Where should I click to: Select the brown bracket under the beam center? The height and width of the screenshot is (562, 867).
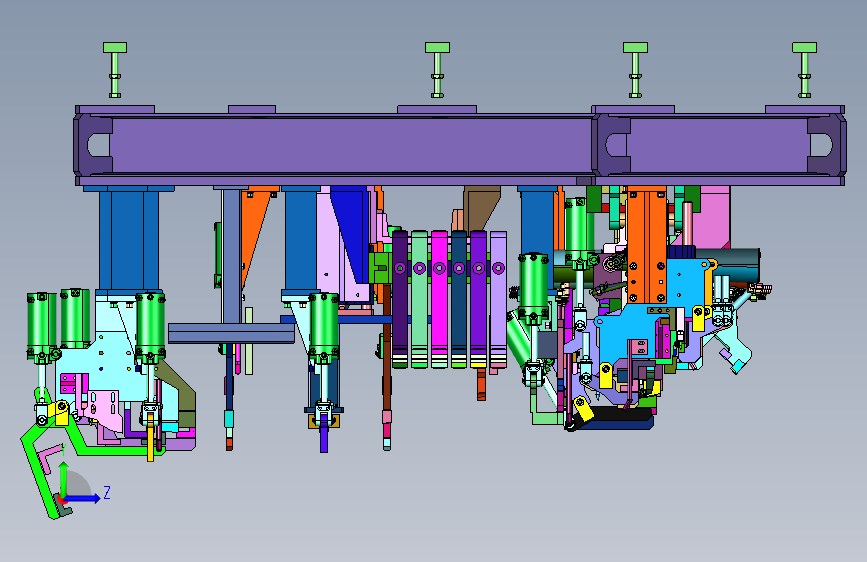(x=482, y=207)
